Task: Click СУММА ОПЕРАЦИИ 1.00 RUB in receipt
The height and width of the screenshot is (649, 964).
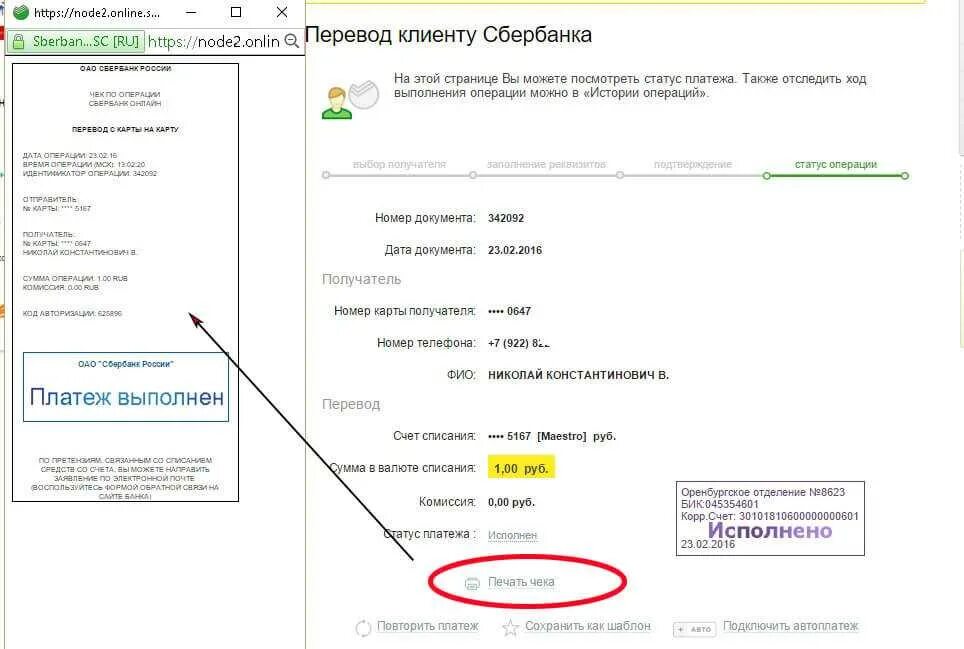Action: click(x=75, y=278)
